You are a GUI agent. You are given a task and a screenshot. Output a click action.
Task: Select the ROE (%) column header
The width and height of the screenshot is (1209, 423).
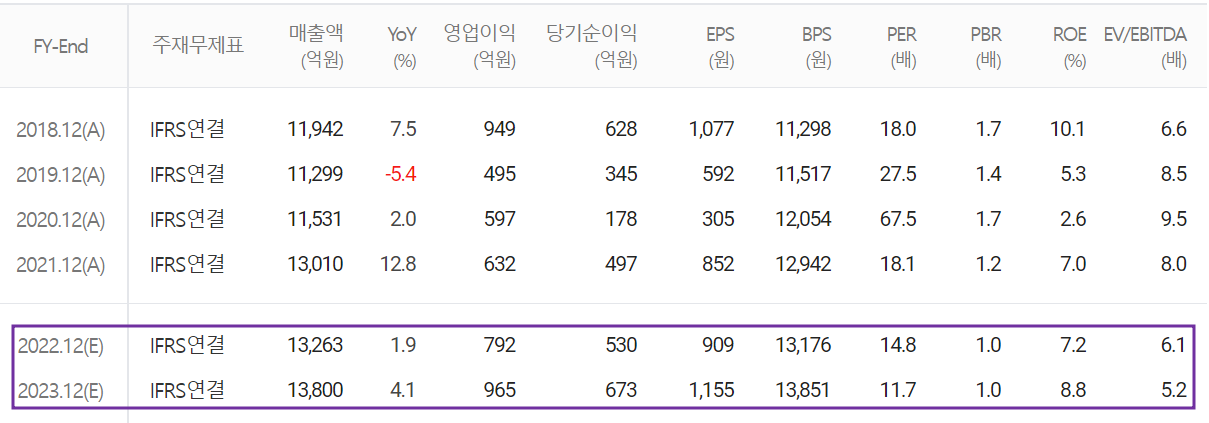pos(1069,47)
